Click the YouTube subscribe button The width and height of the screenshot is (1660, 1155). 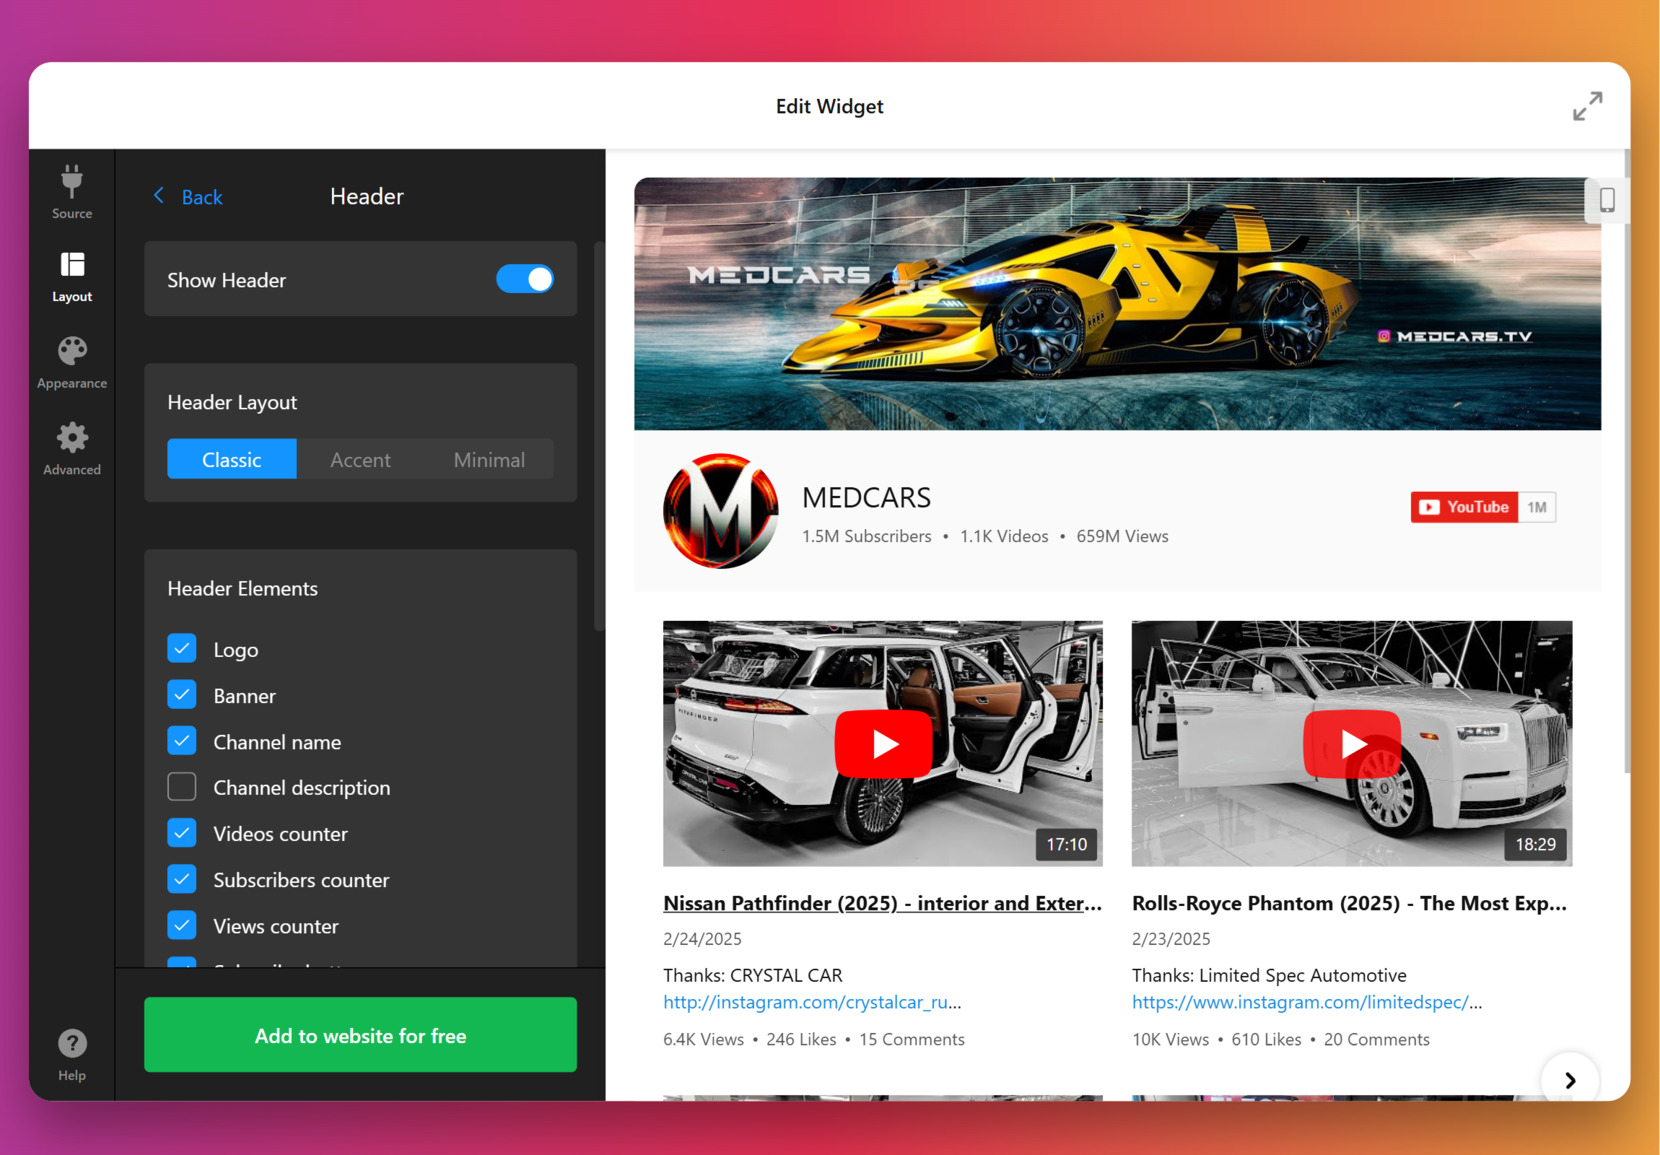tap(1466, 507)
